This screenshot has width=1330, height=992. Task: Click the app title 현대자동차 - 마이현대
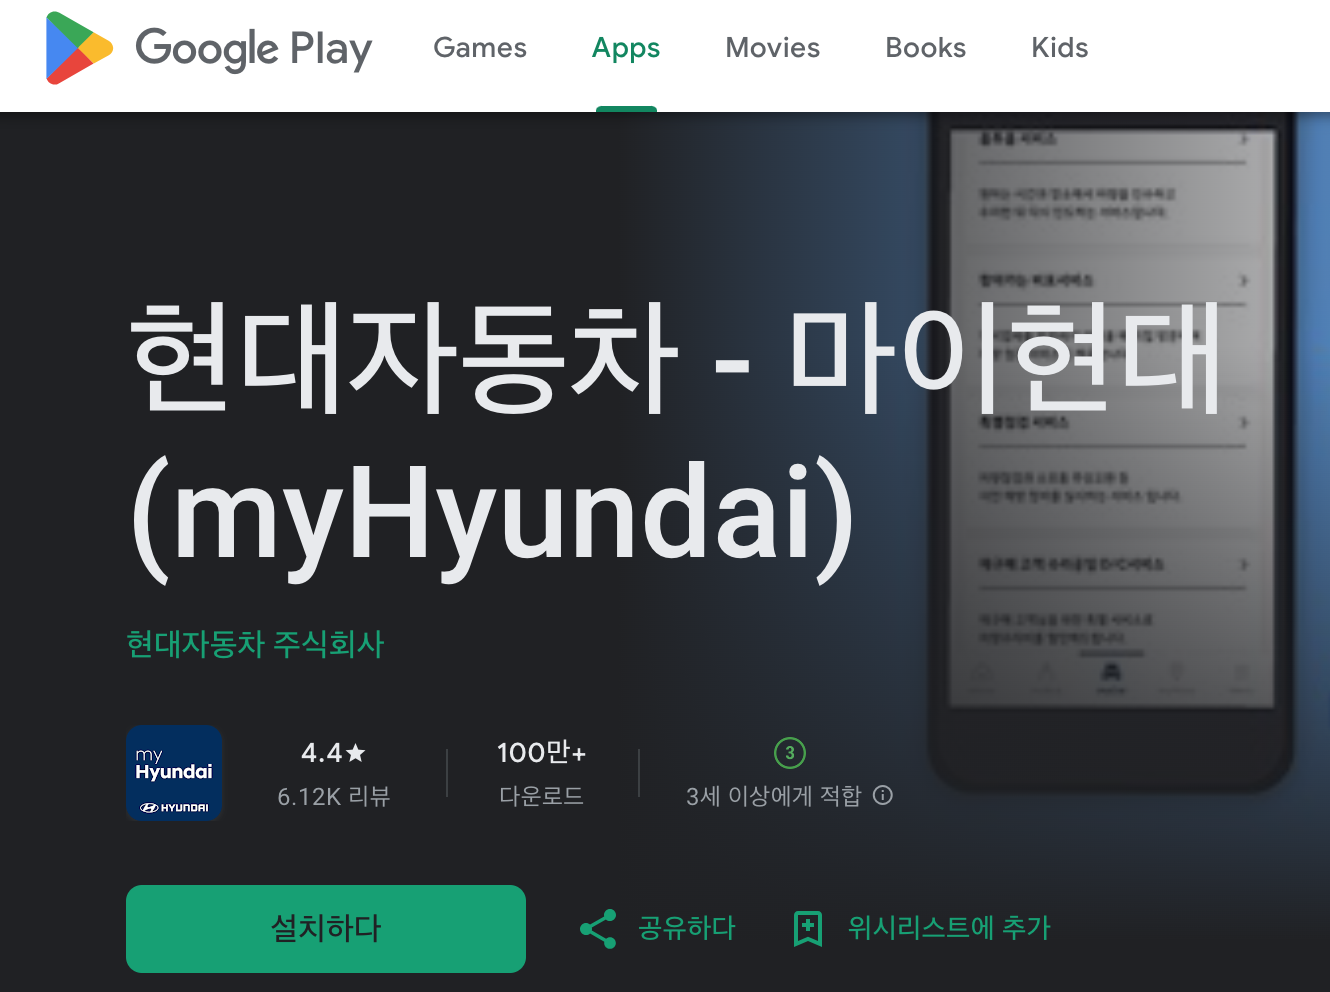[675, 358]
